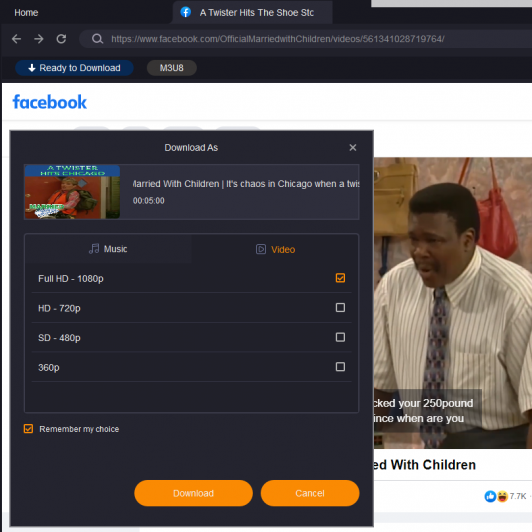
Task: Uncheck the Full HD - 1080p checkbox
Action: click(x=340, y=278)
